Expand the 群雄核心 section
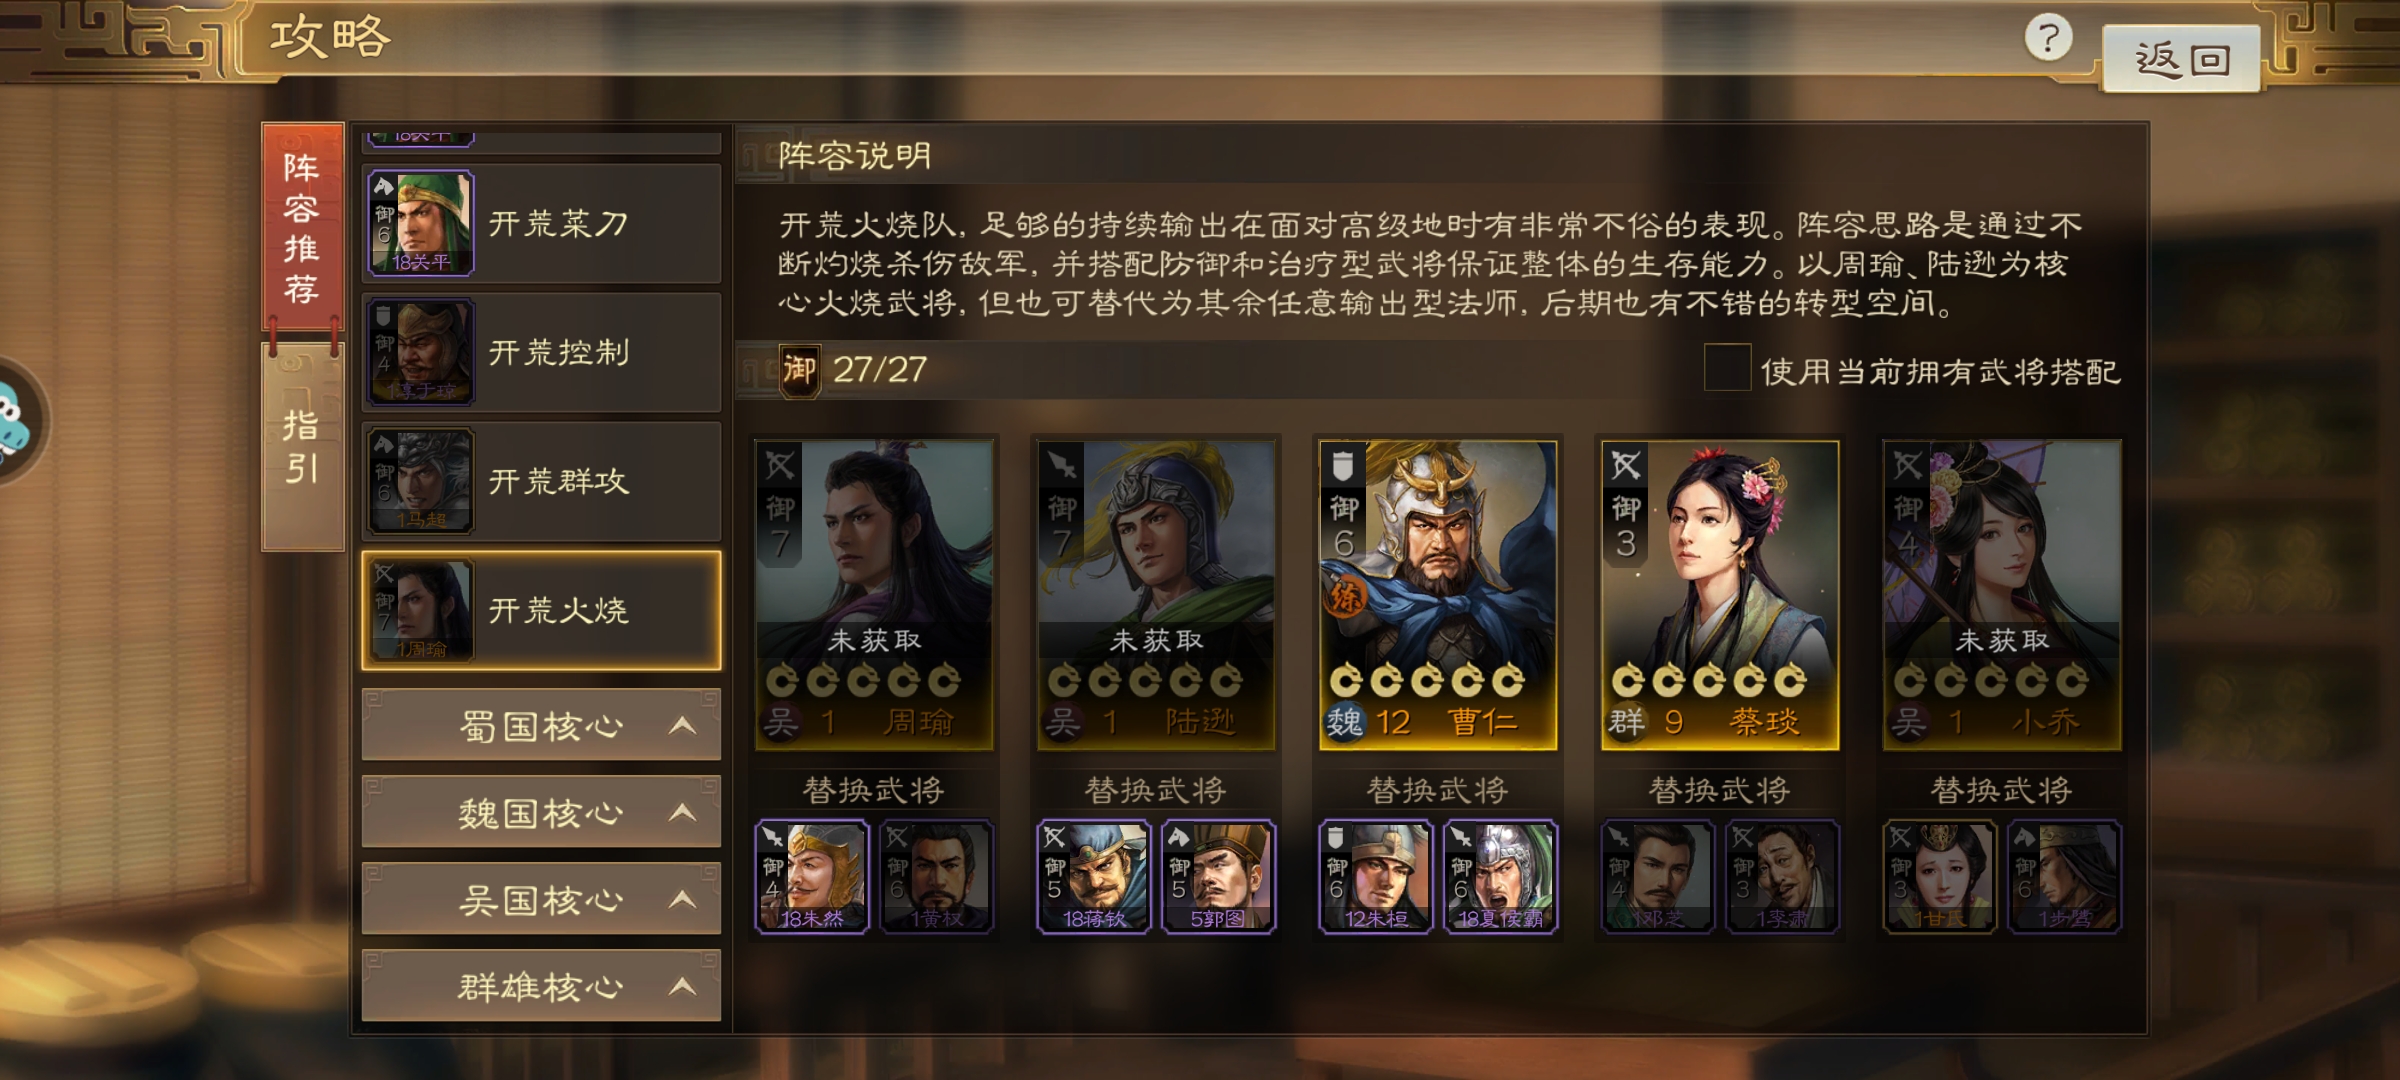Screen dimensions: 2400x1080 tap(541, 986)
